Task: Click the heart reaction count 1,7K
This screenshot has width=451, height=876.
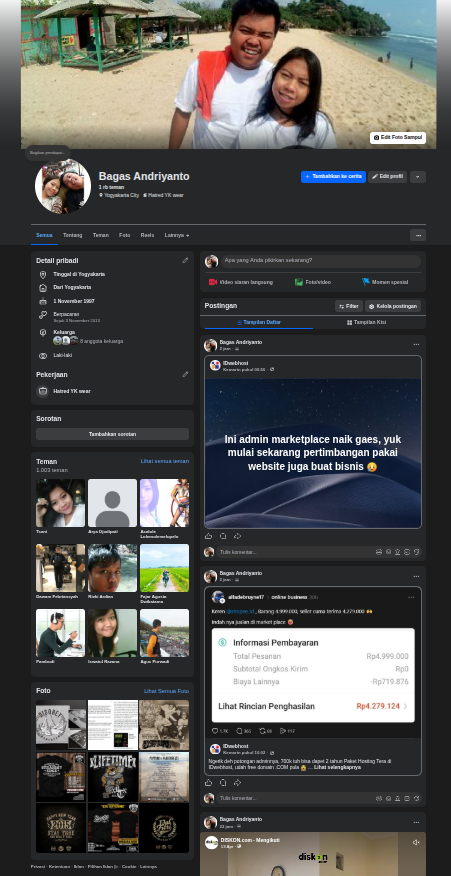Action: 220,731
